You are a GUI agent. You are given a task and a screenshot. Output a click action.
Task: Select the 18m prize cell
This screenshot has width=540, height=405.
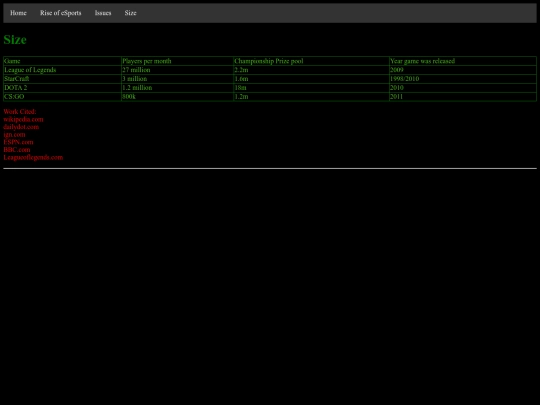point(311,88)
